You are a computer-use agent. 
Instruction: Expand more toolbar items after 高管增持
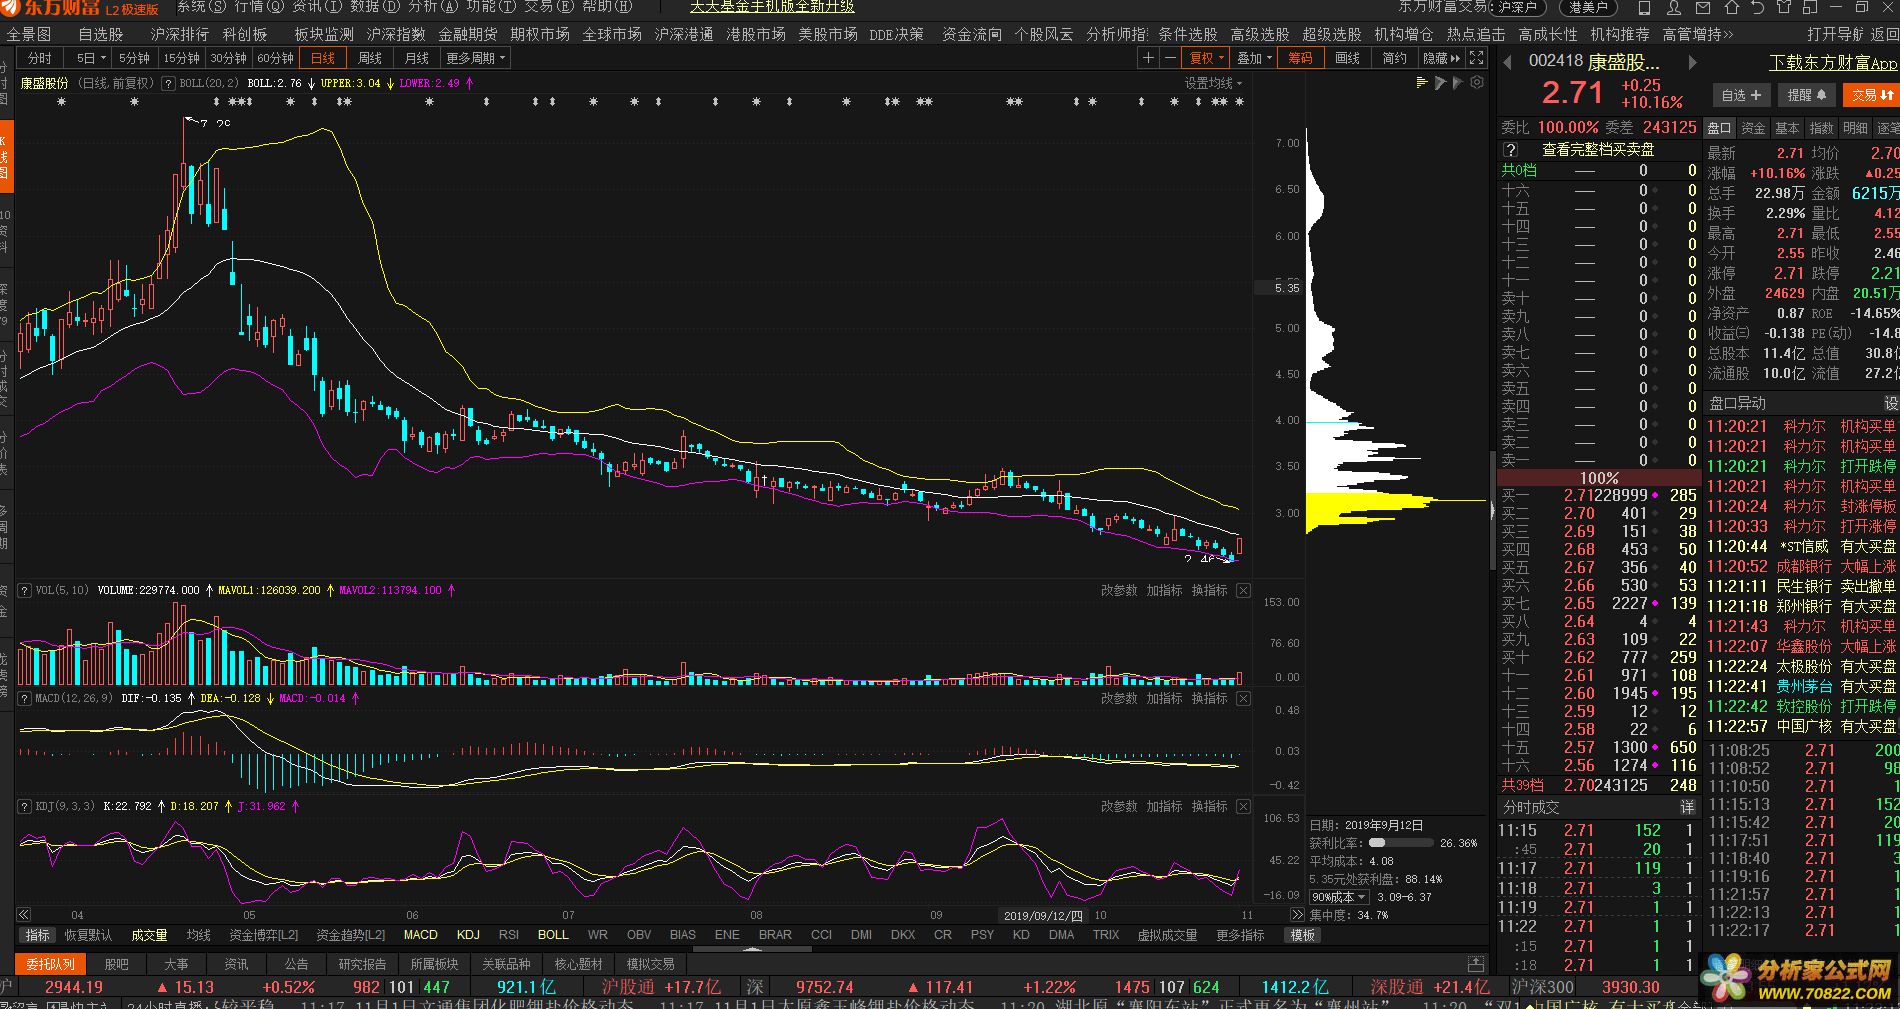tap(1727, 34)
